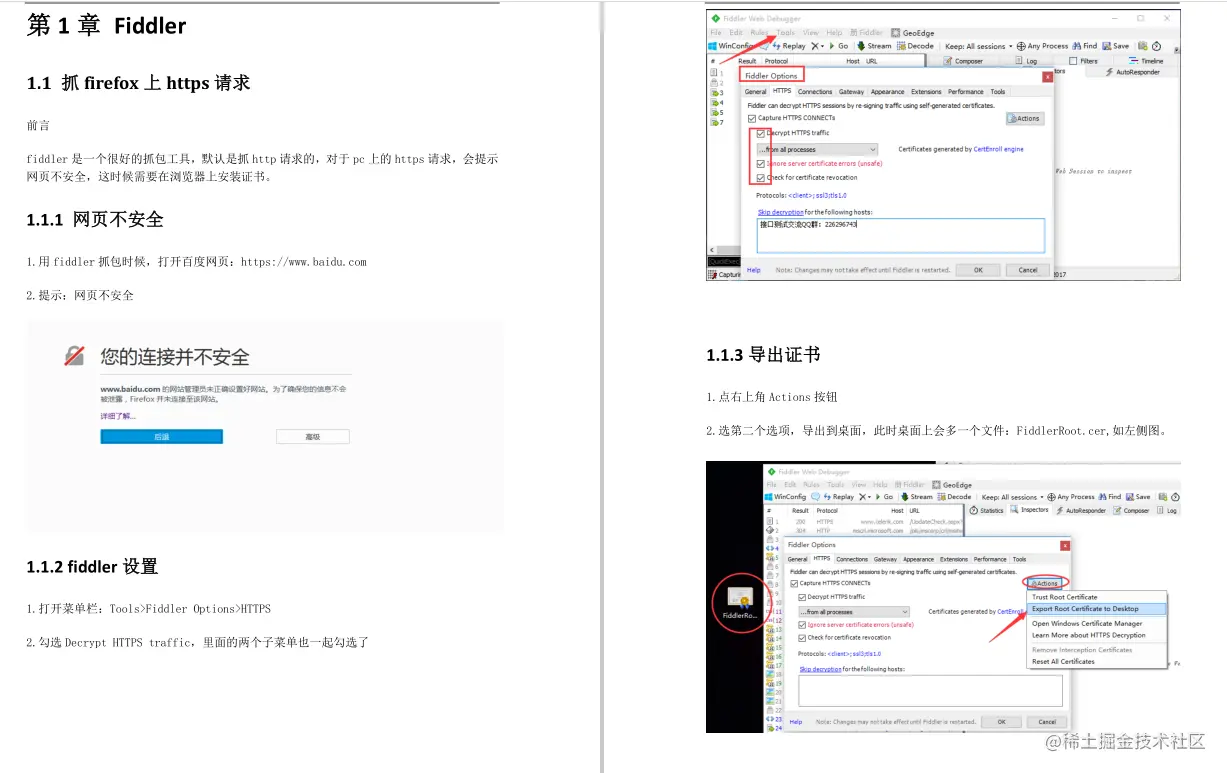
Task: Disable Ignore server certificate errors (unsafe)
Action: point(760,164)
